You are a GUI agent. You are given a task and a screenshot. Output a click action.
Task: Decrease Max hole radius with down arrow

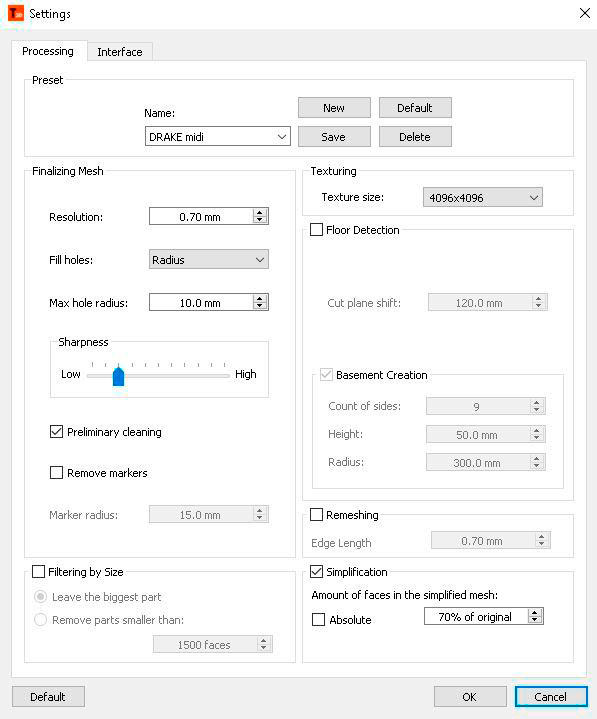(260, 306)
